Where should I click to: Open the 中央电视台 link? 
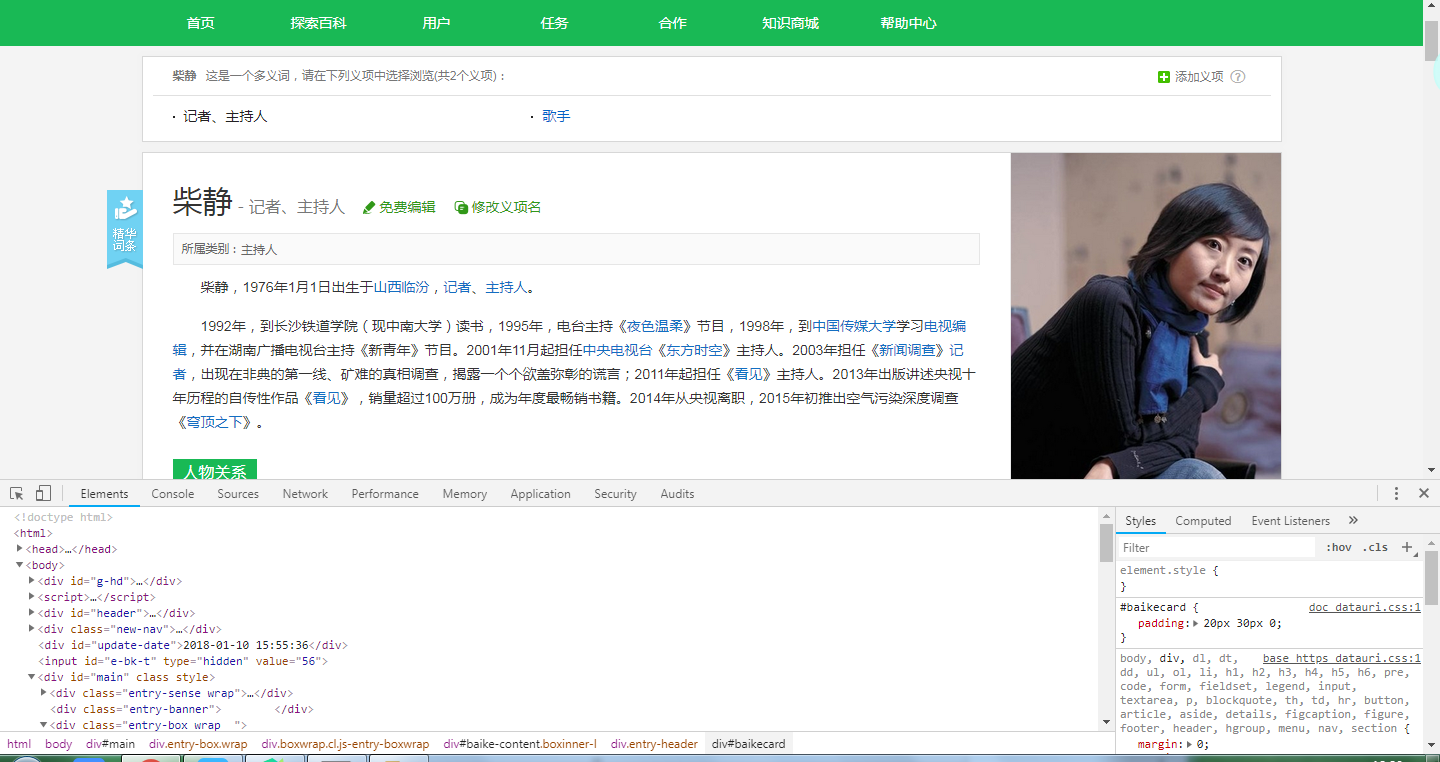coord(617,350)
